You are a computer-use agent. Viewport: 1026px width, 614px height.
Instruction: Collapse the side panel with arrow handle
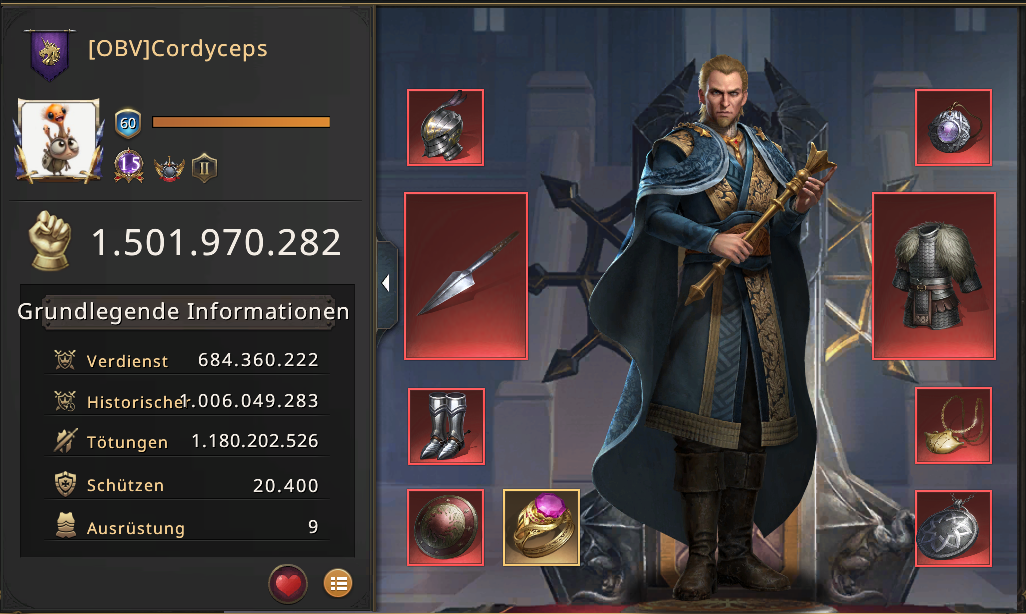pos(386,283)
